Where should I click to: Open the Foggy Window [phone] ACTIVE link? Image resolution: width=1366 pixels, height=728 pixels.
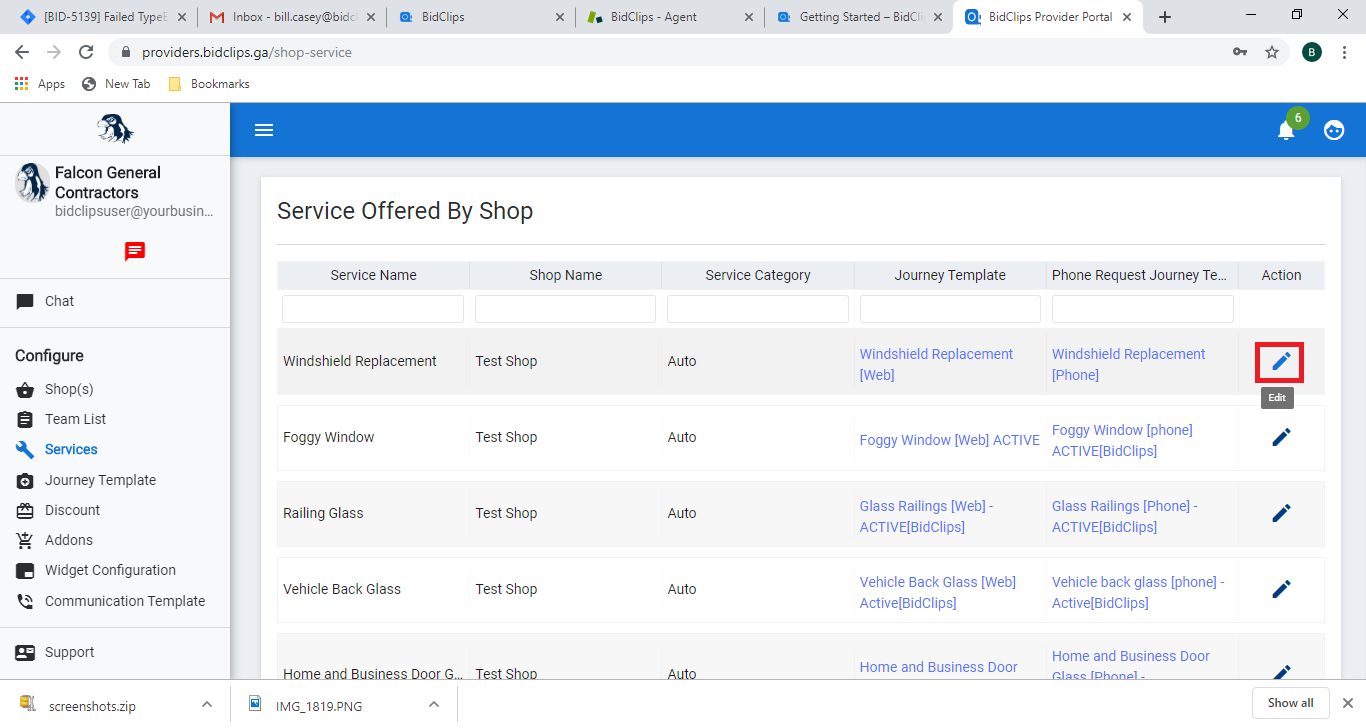pyautogui.click(x=1122, y=440)
